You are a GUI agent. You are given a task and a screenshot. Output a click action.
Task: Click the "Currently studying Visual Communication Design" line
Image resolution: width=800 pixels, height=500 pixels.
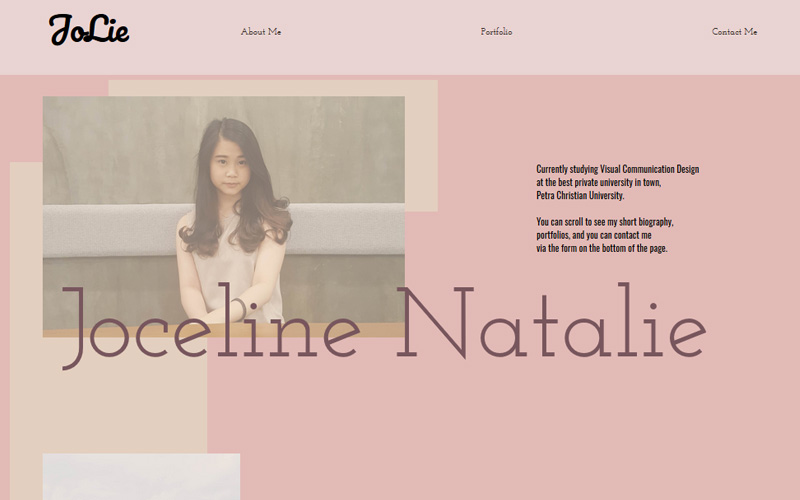point(617,170)
